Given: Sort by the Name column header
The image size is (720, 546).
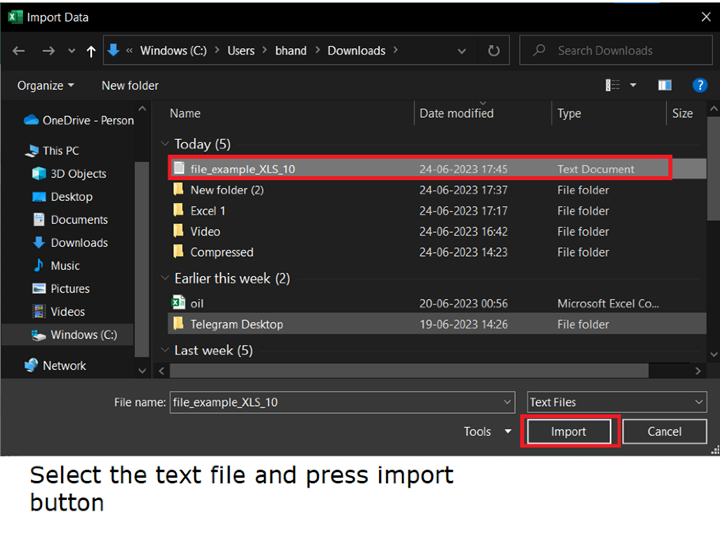Looking at the screenshot, I should tap(185, 114).
